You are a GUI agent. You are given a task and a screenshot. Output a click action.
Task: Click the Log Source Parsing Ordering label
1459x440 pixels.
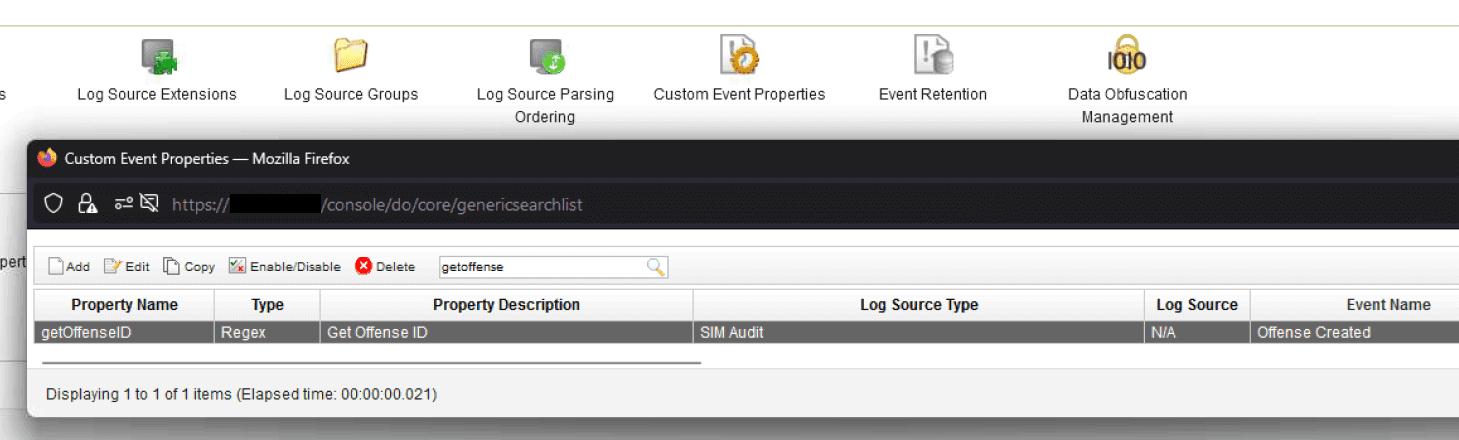tap(545, 105)
